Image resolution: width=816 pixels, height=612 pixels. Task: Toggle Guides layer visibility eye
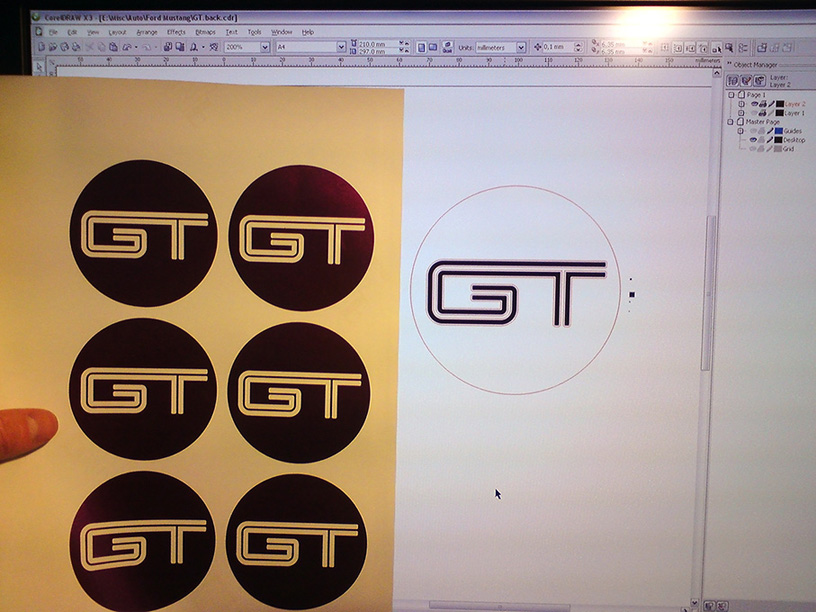coord(753,131)
